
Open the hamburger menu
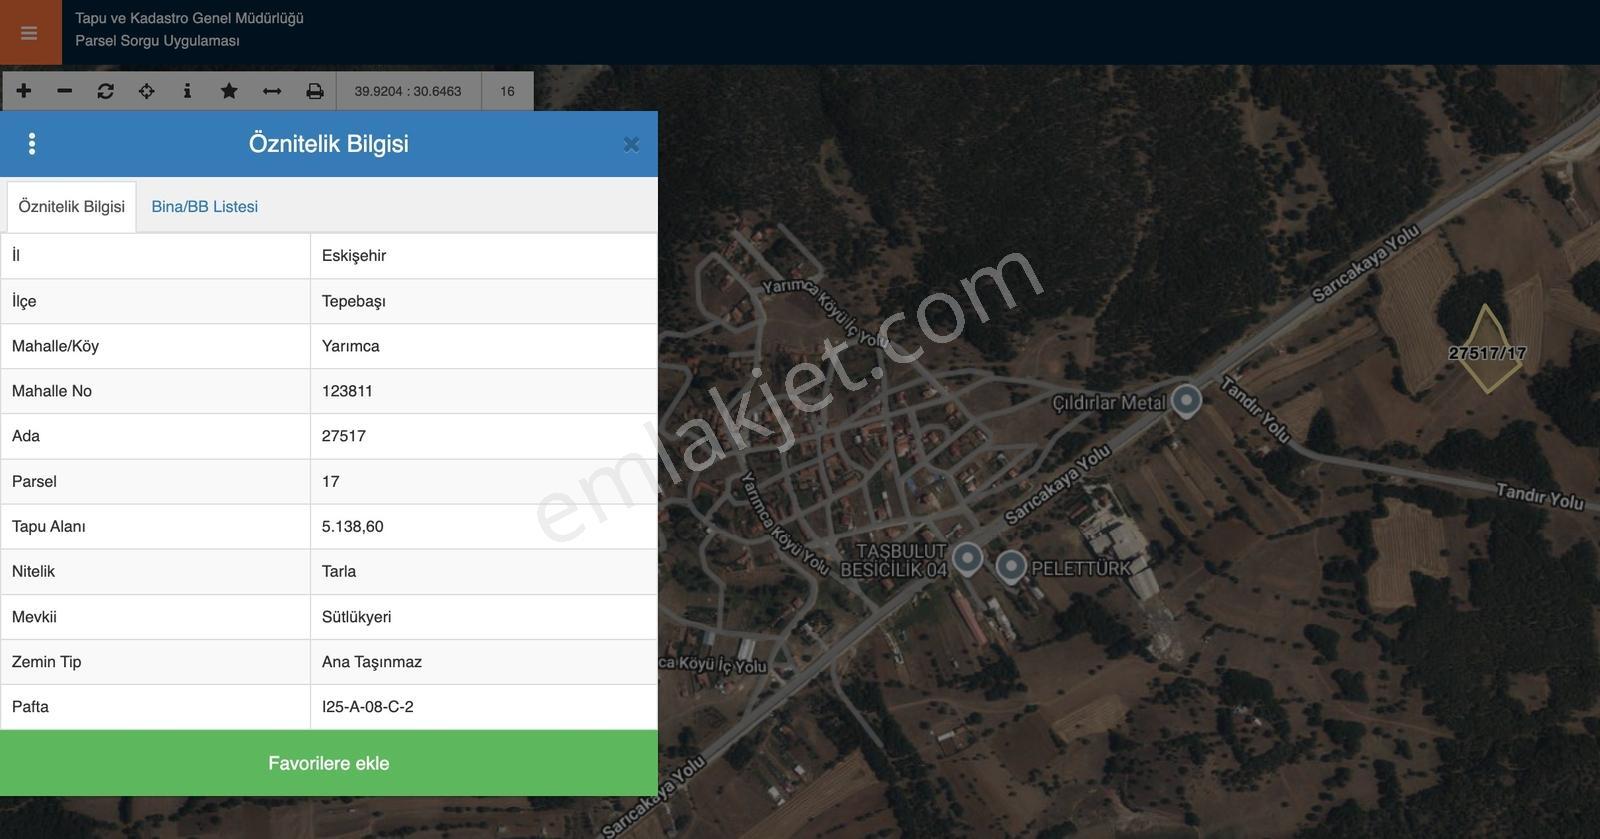pyautogui.click(x=29, y=33)
